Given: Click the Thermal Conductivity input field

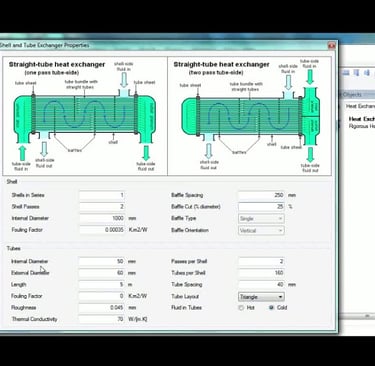Looking at the screenshot, I should click(102, 319).
